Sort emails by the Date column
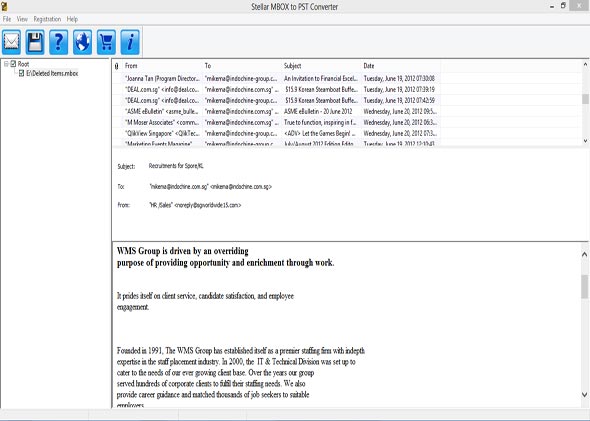Image resolution: width=590 pixels, height=421 pixels. tap(401, 66)
